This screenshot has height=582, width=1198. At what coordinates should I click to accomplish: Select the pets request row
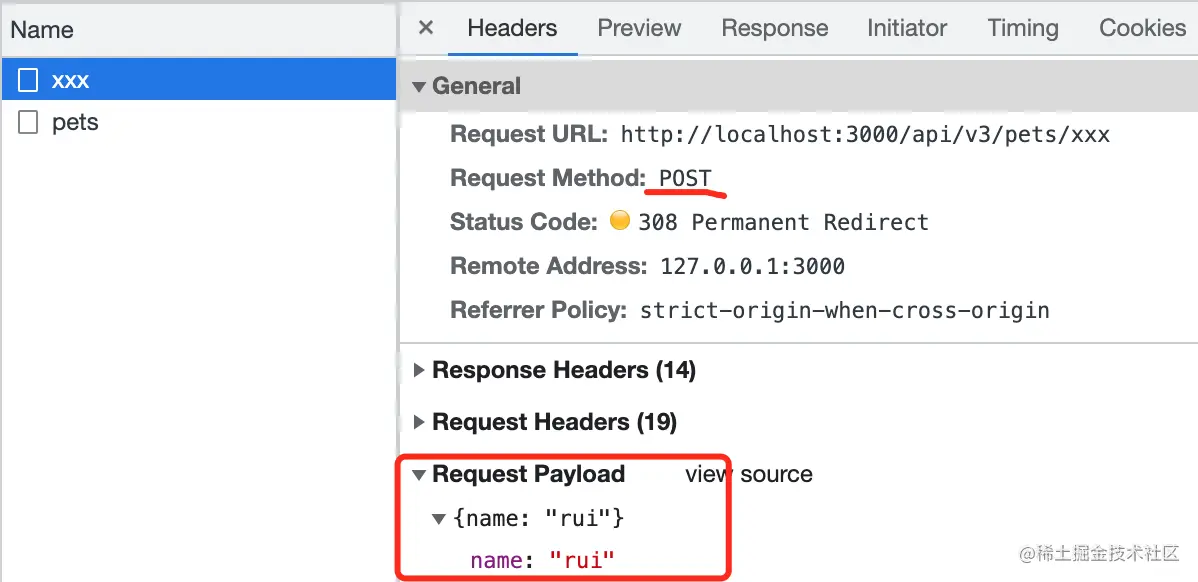(x=199, y=122)
